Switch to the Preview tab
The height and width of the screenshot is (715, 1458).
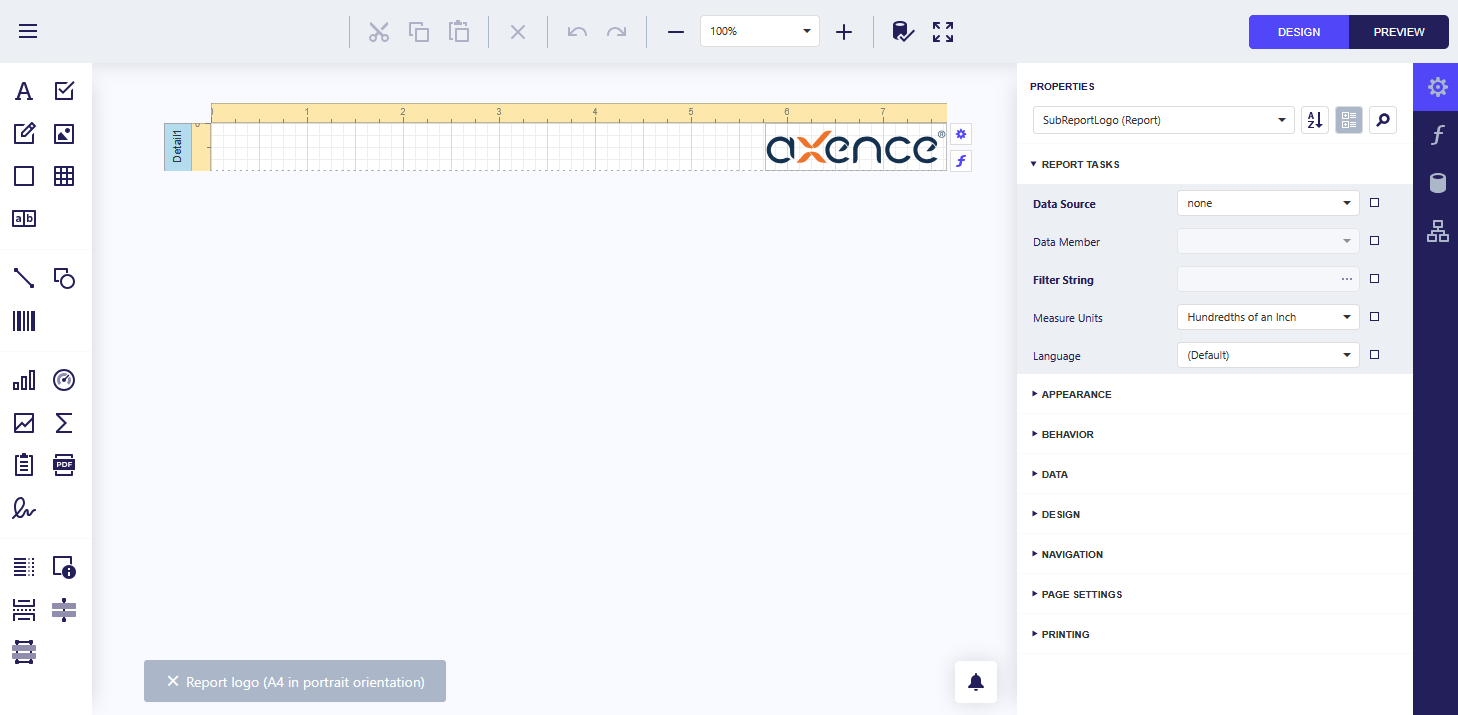pyautogui.click(x=1398, y=32)
